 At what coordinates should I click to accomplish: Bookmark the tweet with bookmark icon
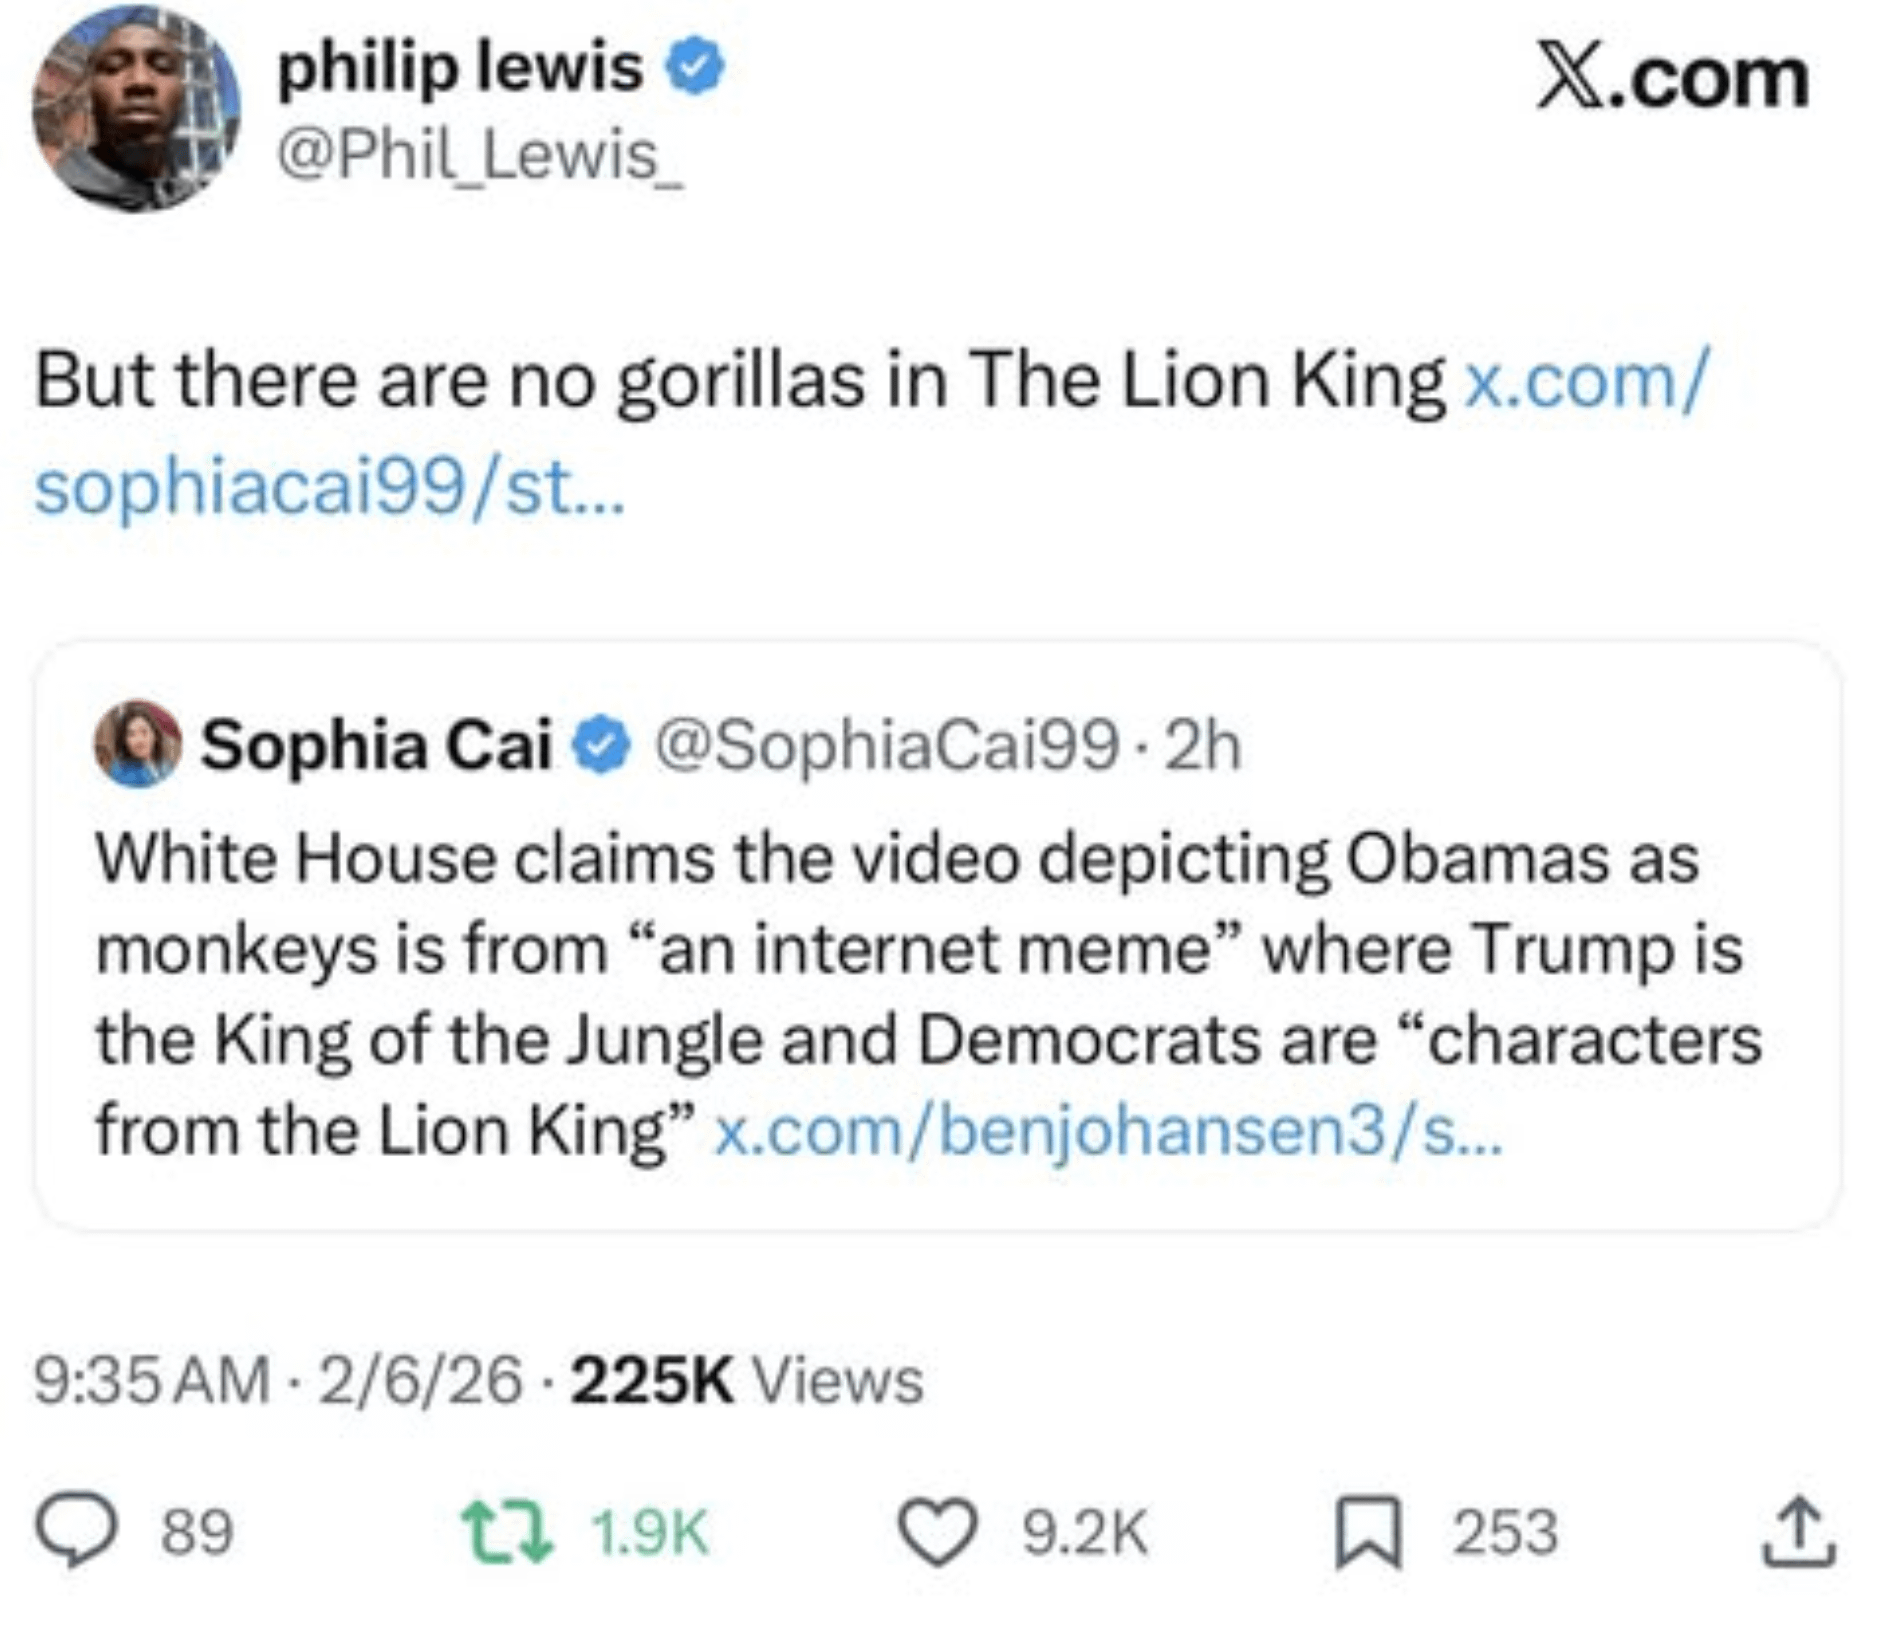[x=1368, y=1531]
